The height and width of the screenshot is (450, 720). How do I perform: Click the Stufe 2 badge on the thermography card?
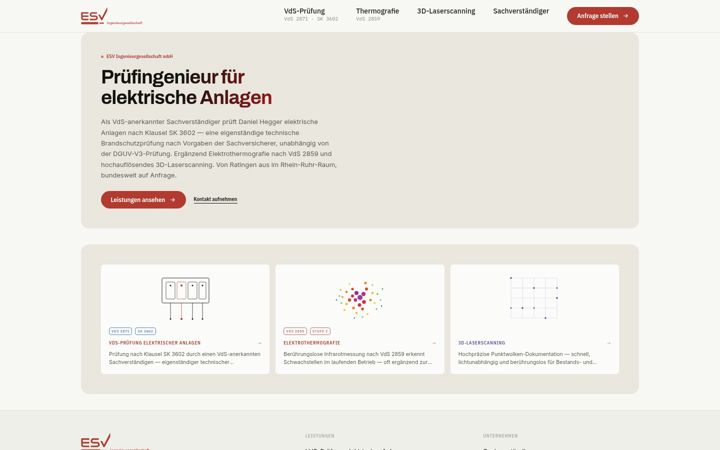click(320, 331)
